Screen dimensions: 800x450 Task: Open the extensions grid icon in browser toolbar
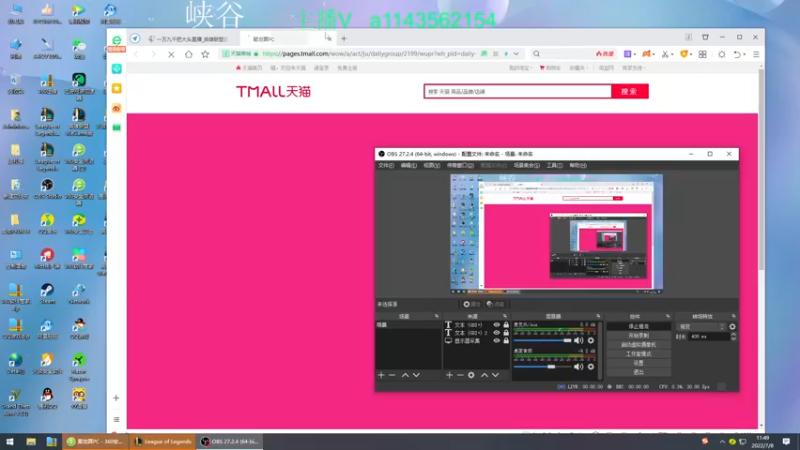703,54
